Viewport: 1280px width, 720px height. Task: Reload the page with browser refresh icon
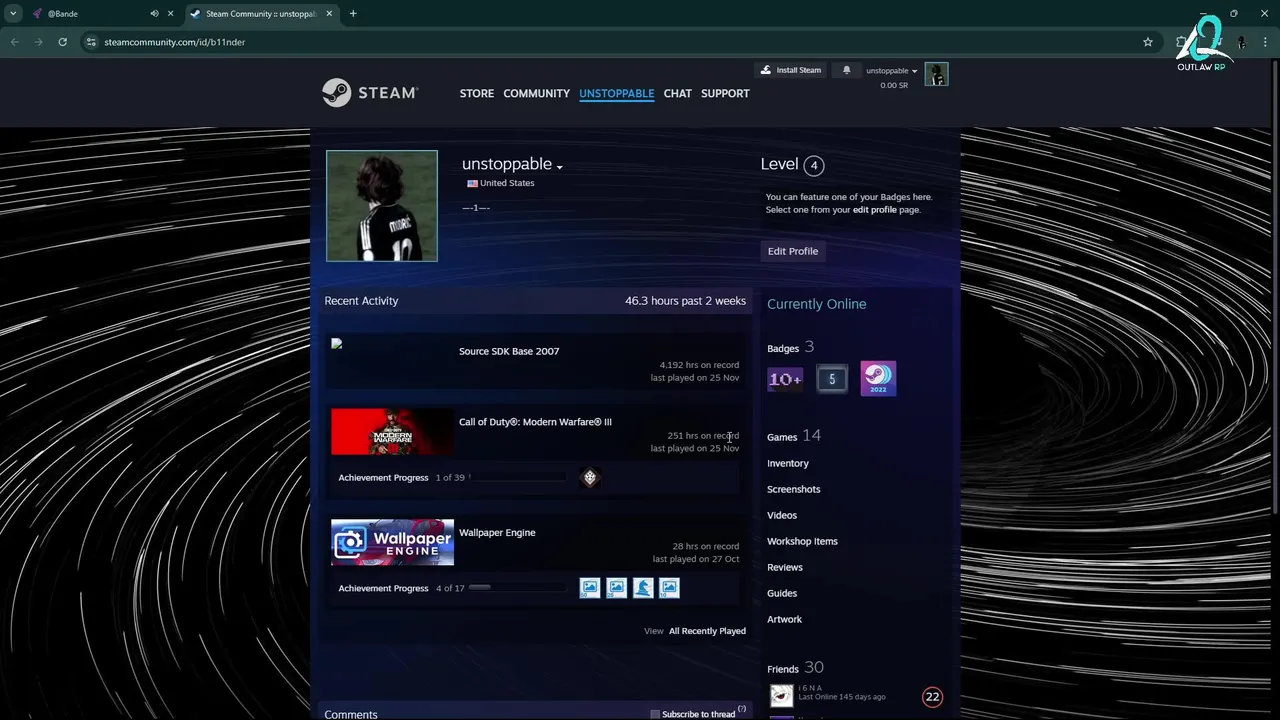[x=62, y=42]
